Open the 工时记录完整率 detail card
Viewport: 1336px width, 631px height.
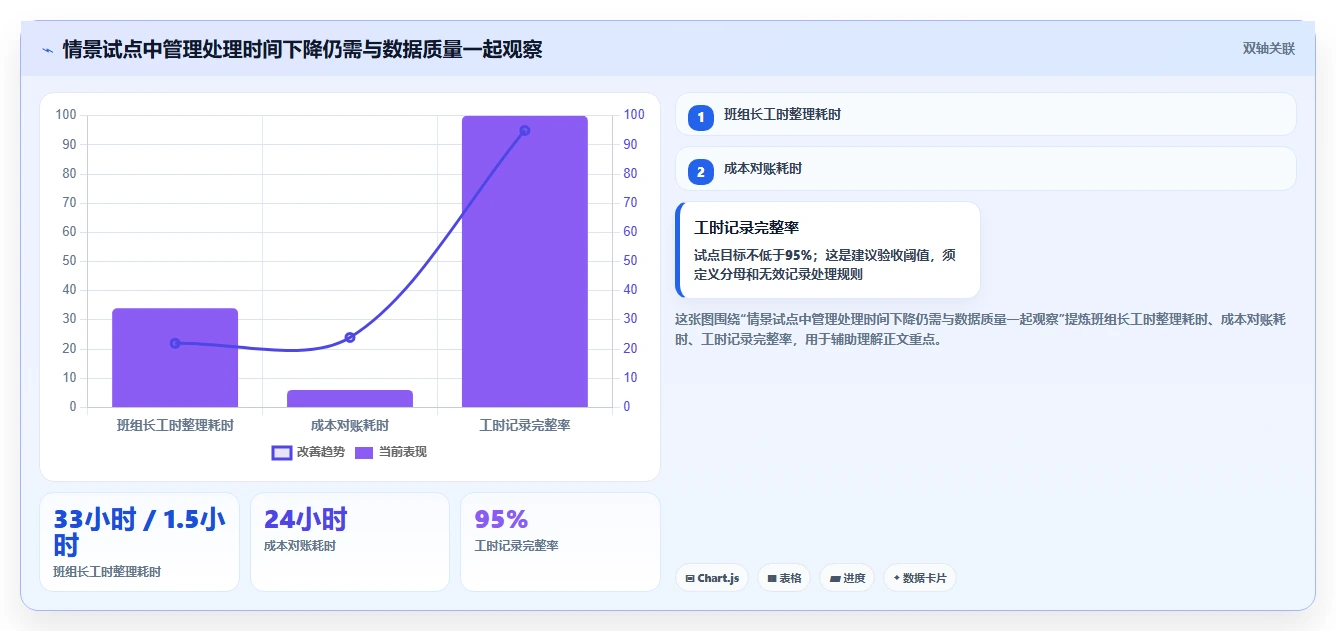828,250
